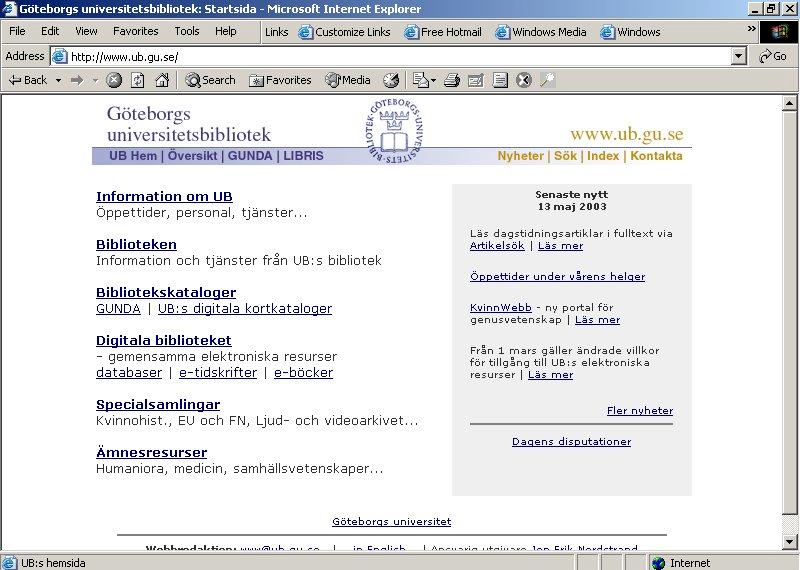Click the round X toolbar icon next to Discuss
The height and width of the screenshot is (570, 800).
click(x=523, y=80)
